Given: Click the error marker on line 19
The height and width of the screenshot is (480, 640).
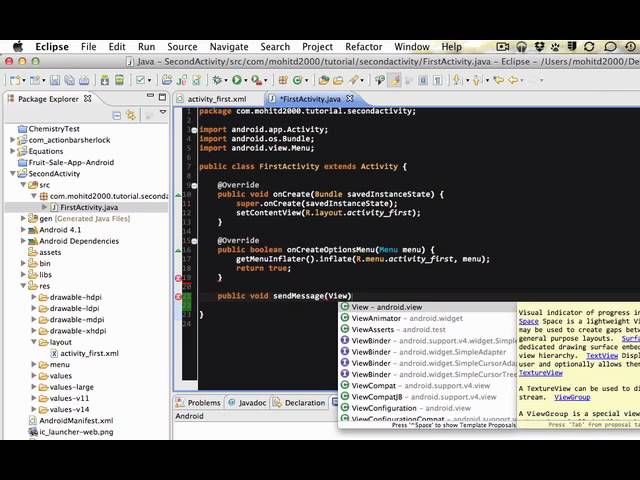Looking at the screenshot, I should click(x=178, y=278).
